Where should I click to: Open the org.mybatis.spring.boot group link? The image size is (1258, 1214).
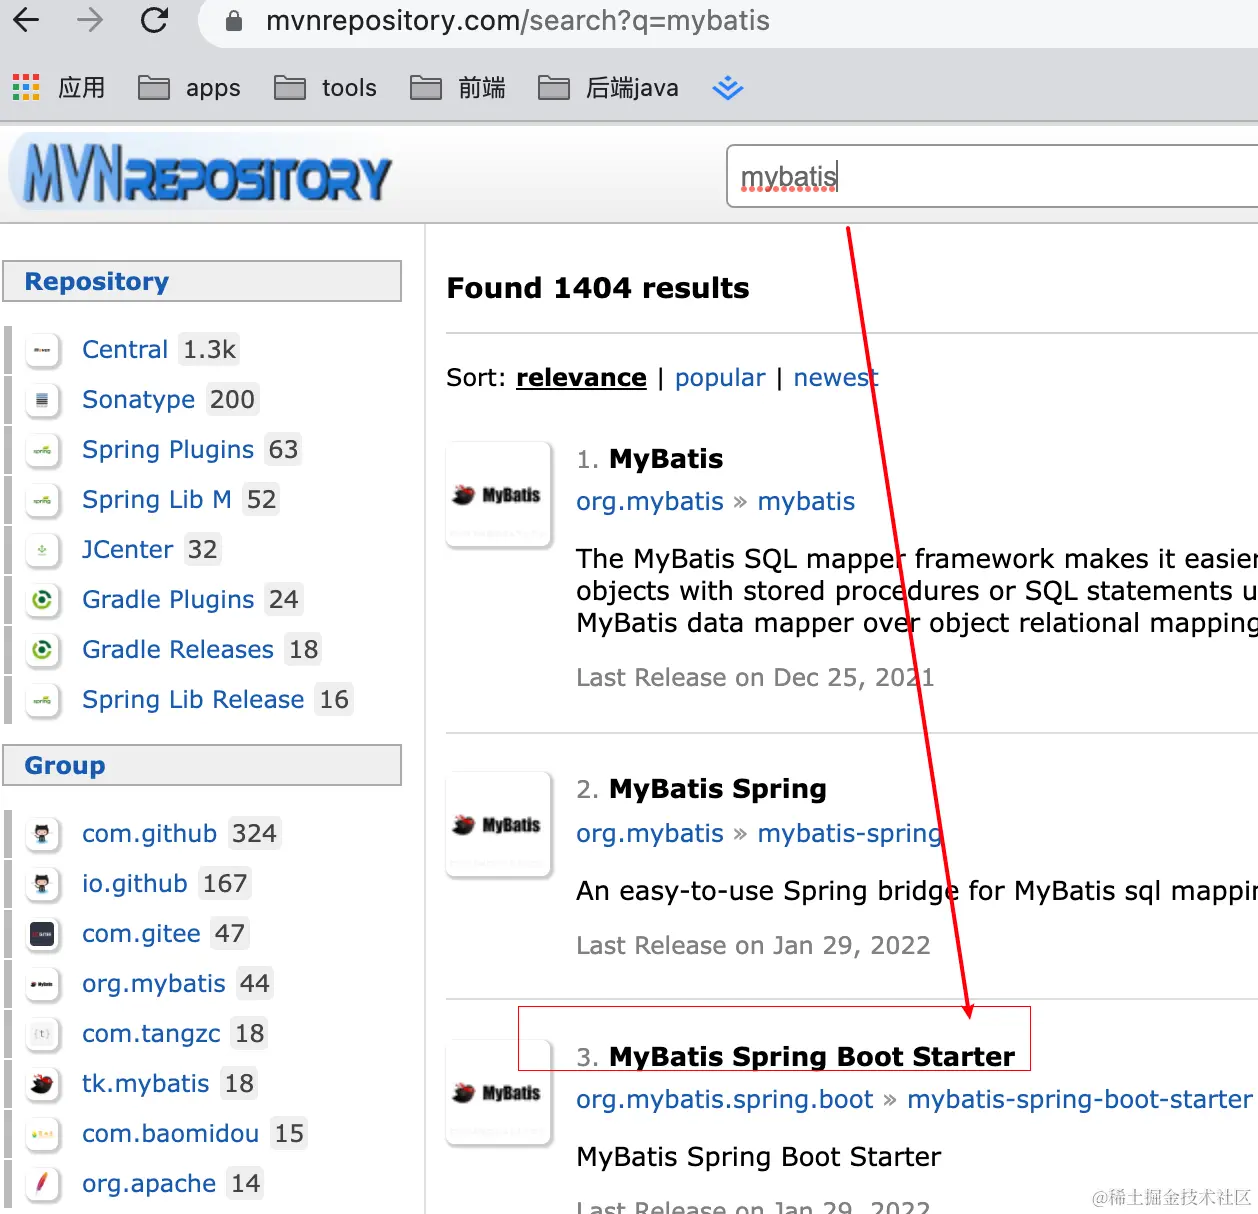pos(725,1100)
